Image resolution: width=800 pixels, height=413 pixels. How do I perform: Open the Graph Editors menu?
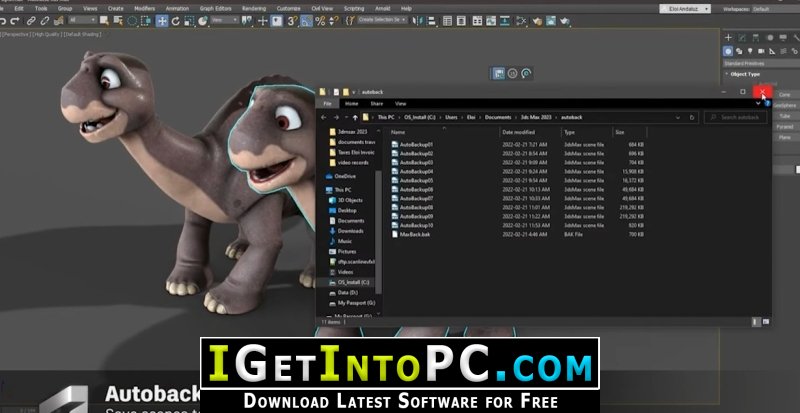(x=217, y=9)
